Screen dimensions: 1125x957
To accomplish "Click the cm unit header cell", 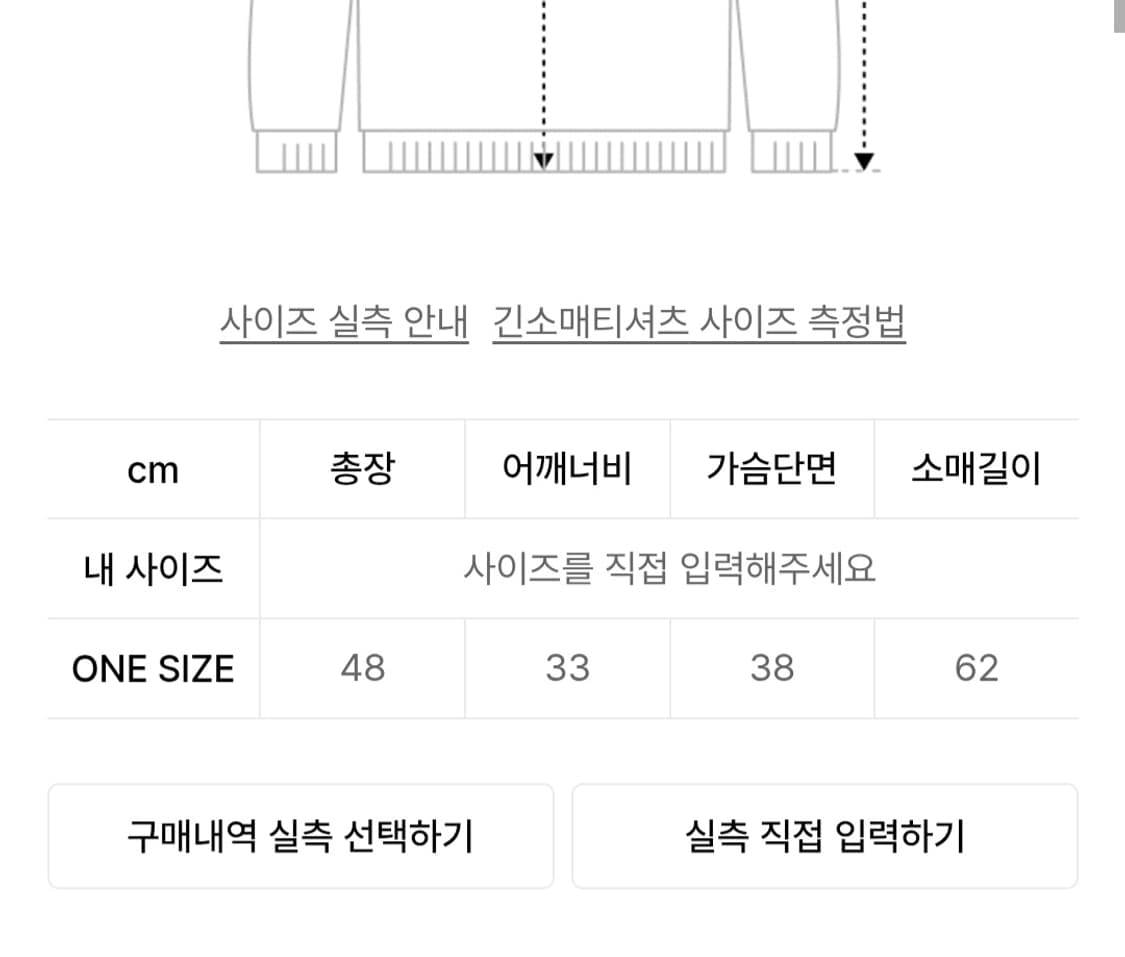I will click(x=154, y=468).
